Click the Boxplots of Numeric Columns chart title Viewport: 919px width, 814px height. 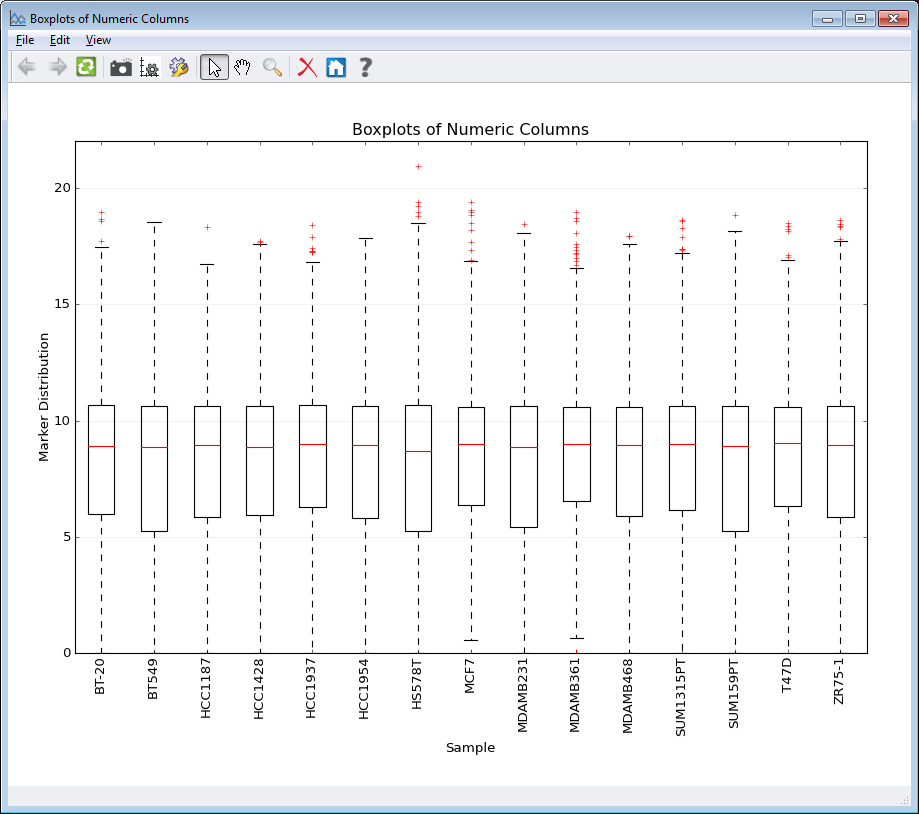coord(470,129)
